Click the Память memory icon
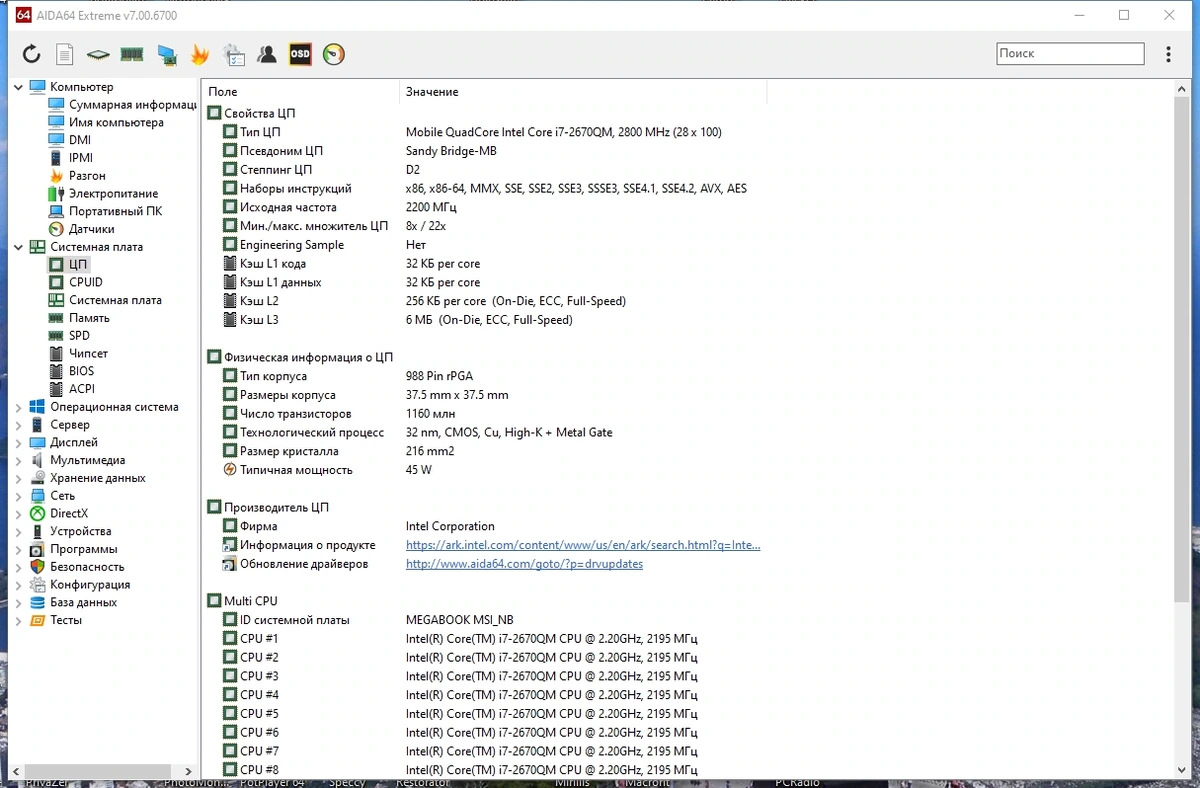This screenshot has height=788, width=1200. (x=56, y=318)
